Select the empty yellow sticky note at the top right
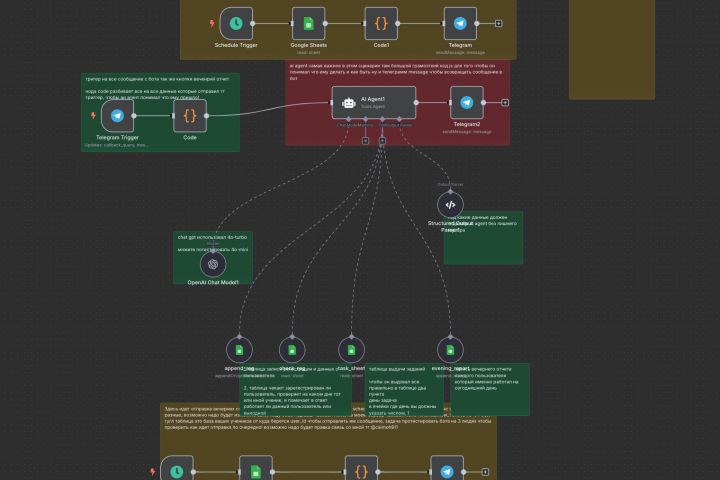Viewport: 720px width, 480px height. (612, 49)
